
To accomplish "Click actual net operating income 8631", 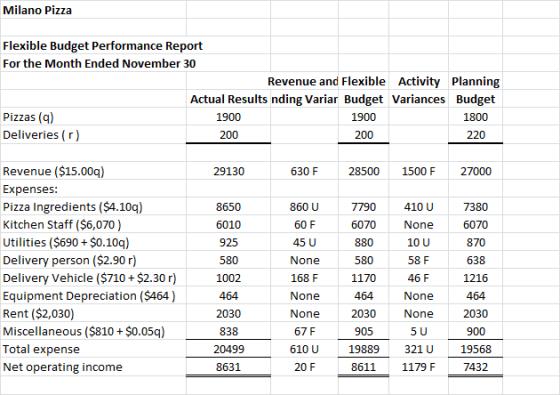I will 229,367.
